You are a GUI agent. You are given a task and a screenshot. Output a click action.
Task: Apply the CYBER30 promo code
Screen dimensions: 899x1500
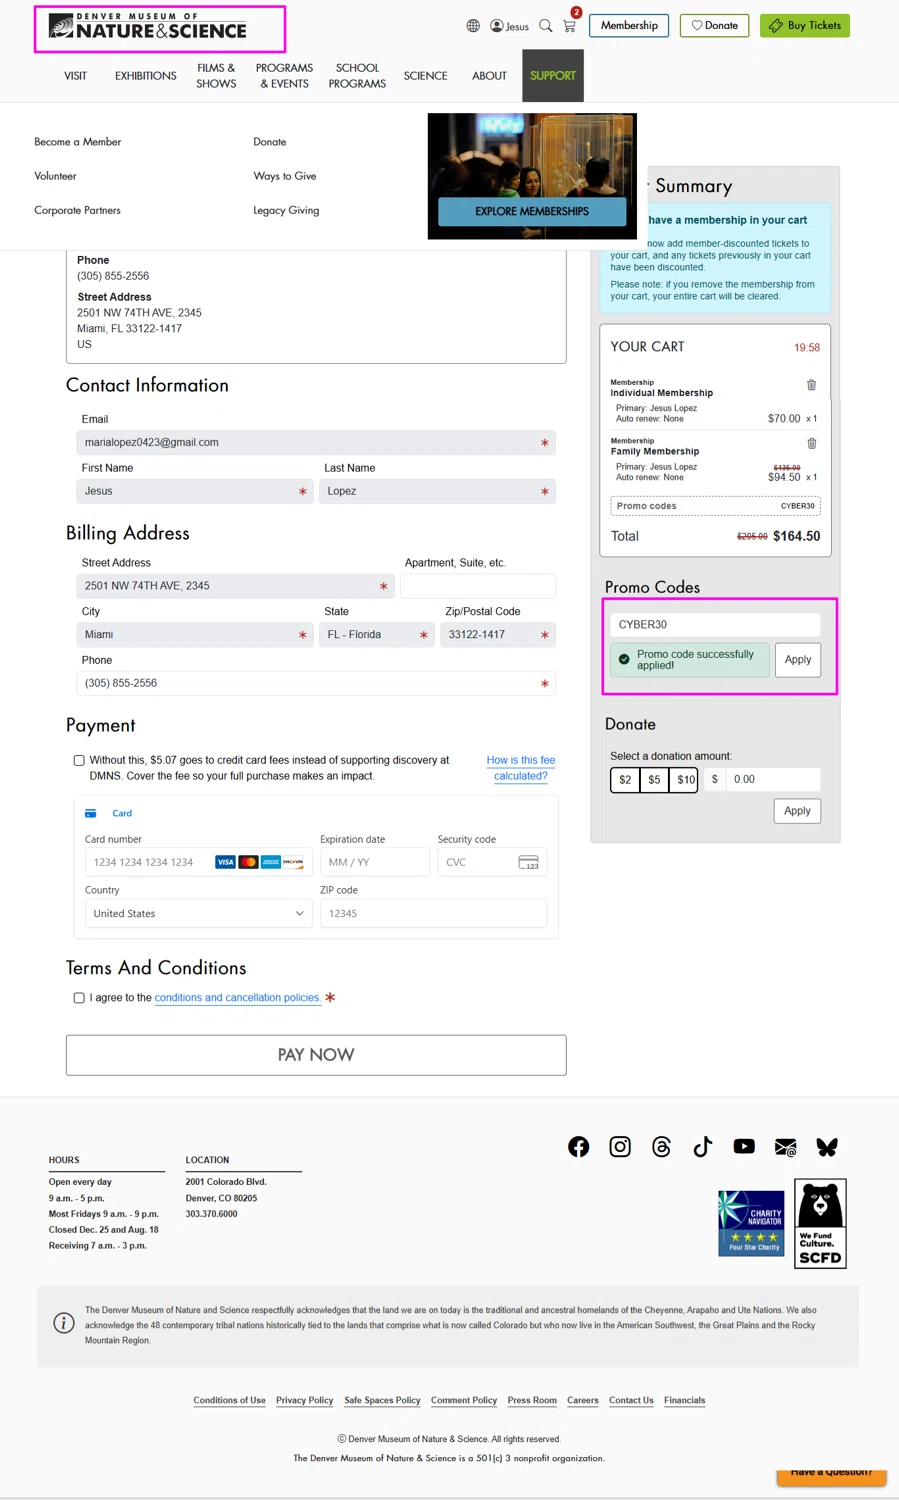[798, 660]
